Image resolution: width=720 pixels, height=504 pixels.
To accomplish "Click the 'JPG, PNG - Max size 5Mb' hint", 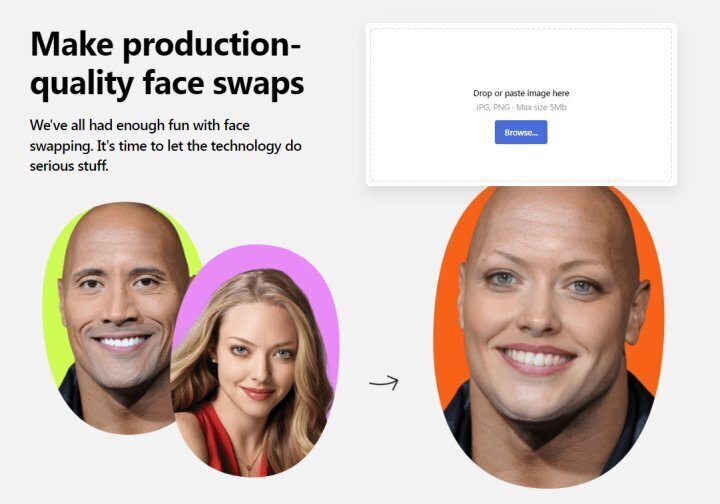I will 521,107.
